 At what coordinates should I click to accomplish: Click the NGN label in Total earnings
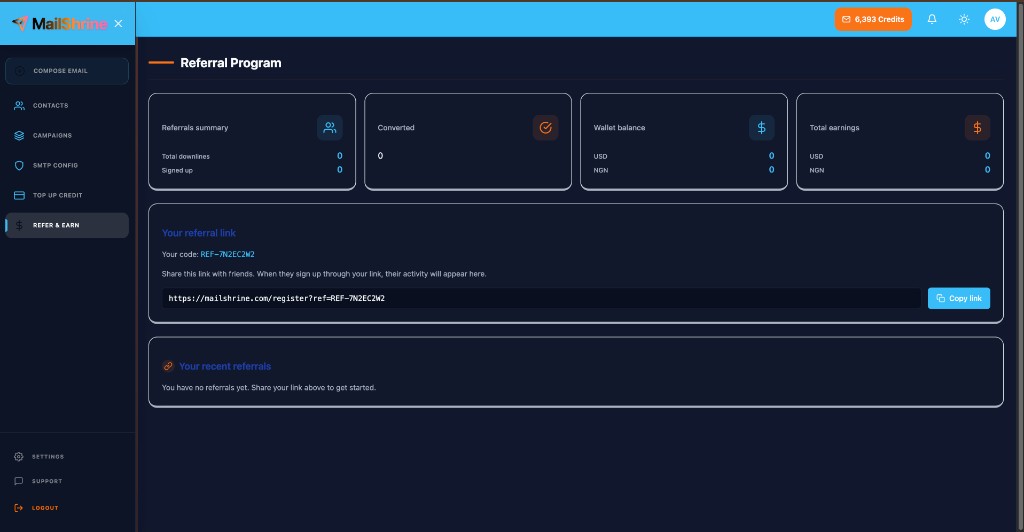coord(817,170)
